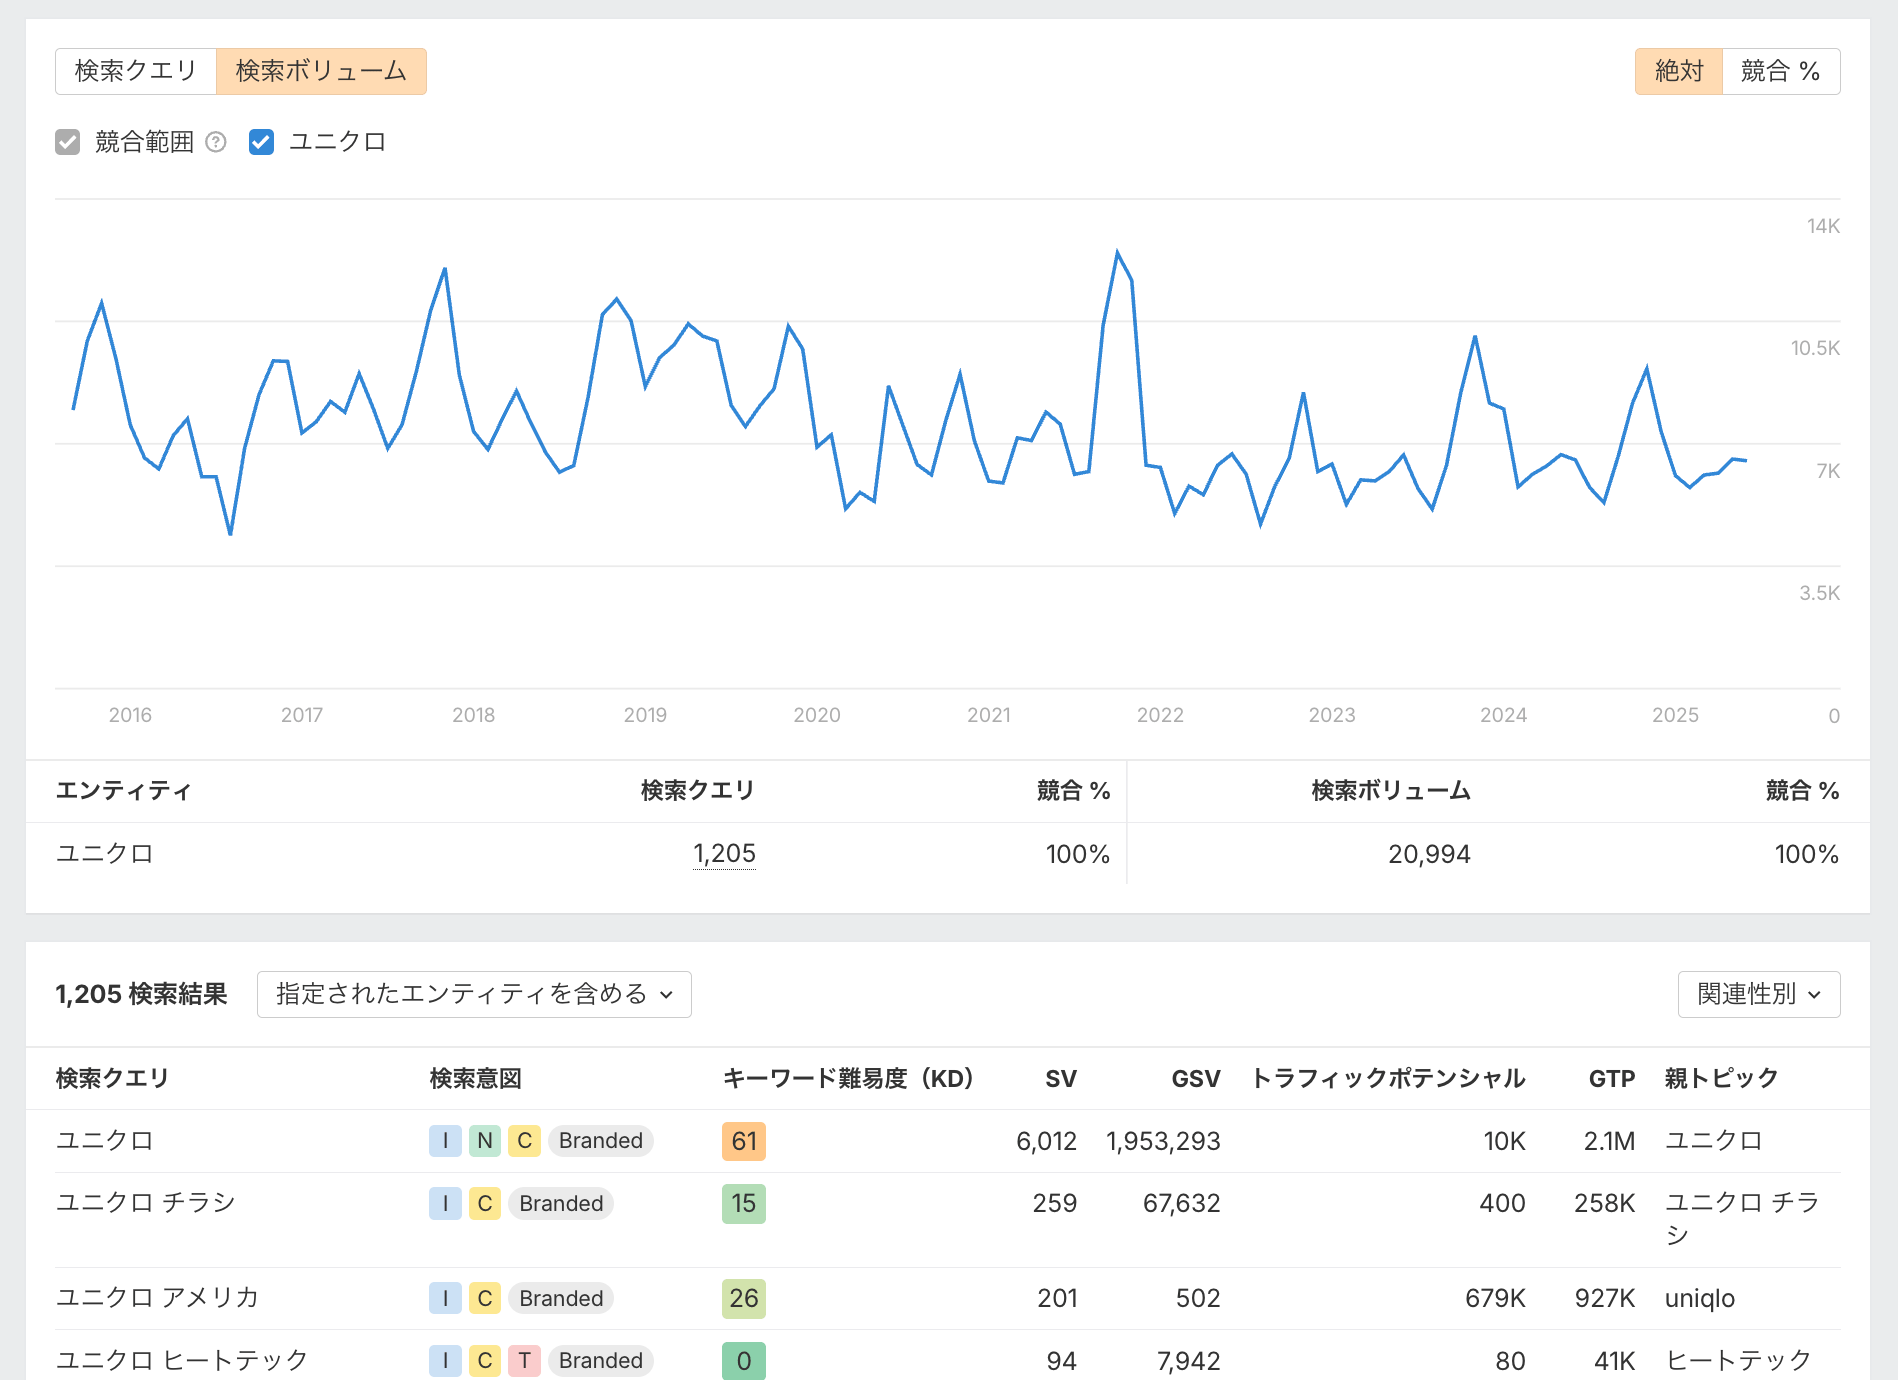1898x1380 pixels.
Task: Sort by the SV column header
Action: coord(1060,1078)
